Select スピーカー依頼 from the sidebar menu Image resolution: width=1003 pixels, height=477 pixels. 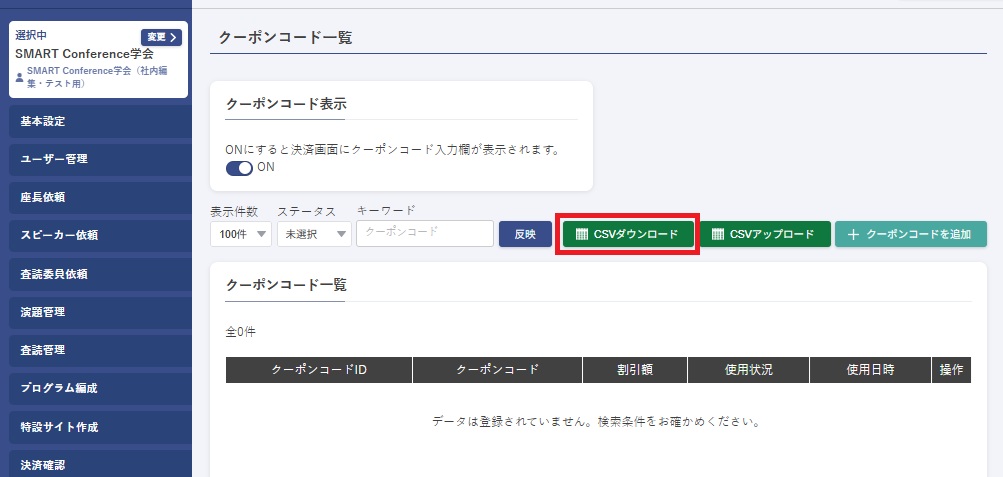pos(96,236)
